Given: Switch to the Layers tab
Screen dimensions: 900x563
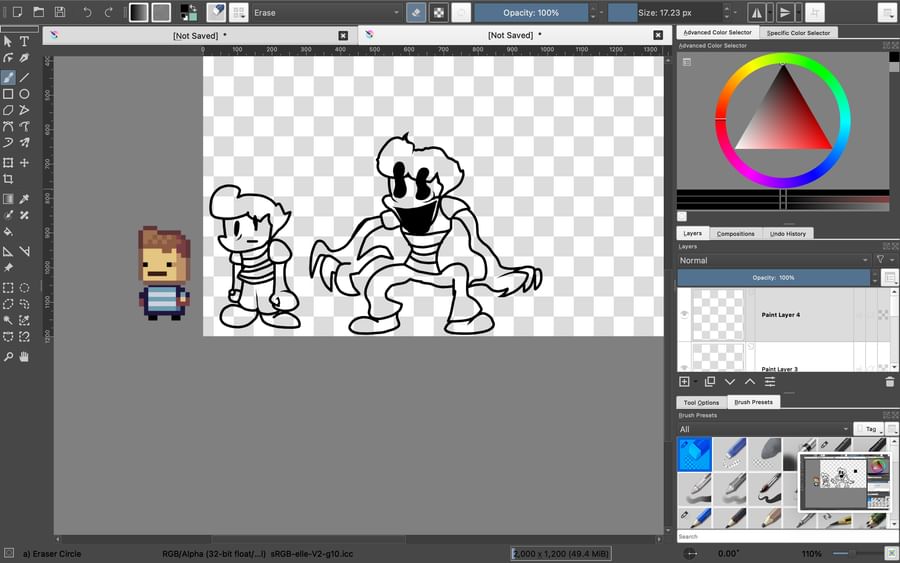Looking at the screenshot, I should pos(692,234).
